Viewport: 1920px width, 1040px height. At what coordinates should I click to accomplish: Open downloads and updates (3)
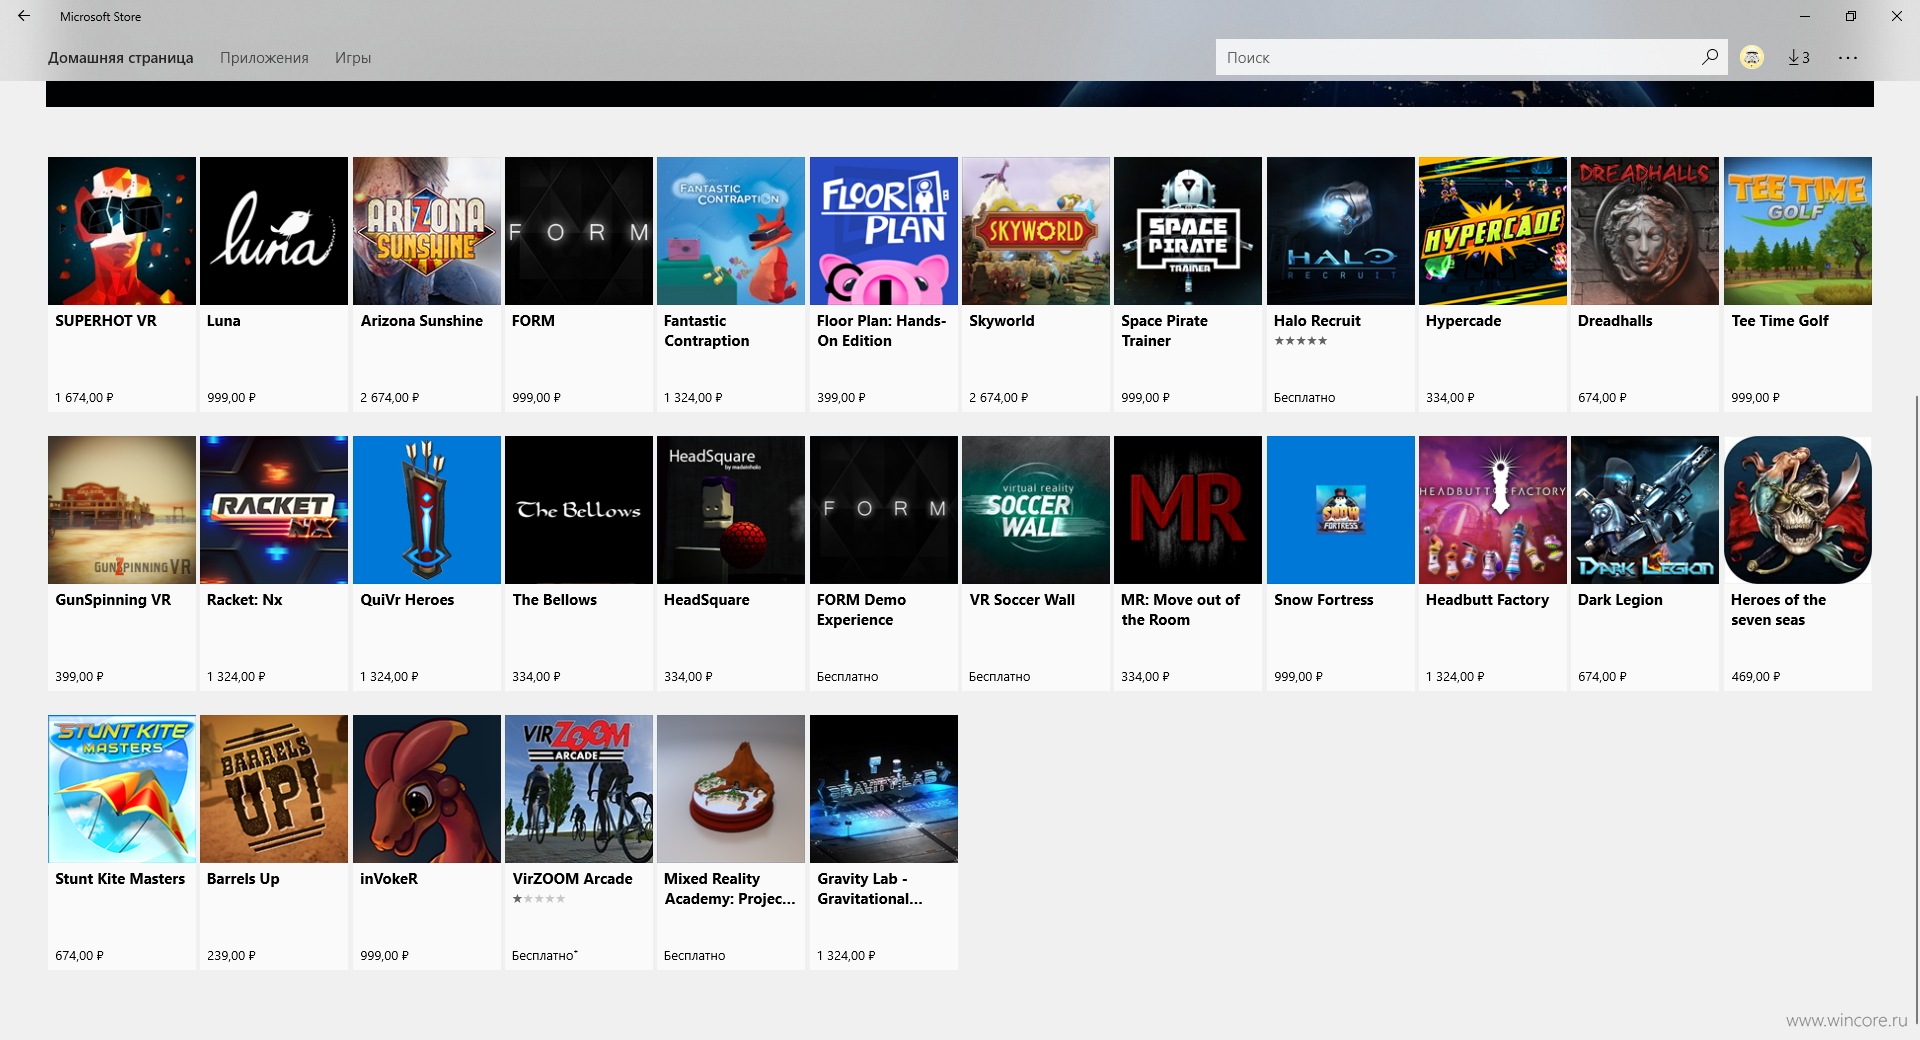1799,57
